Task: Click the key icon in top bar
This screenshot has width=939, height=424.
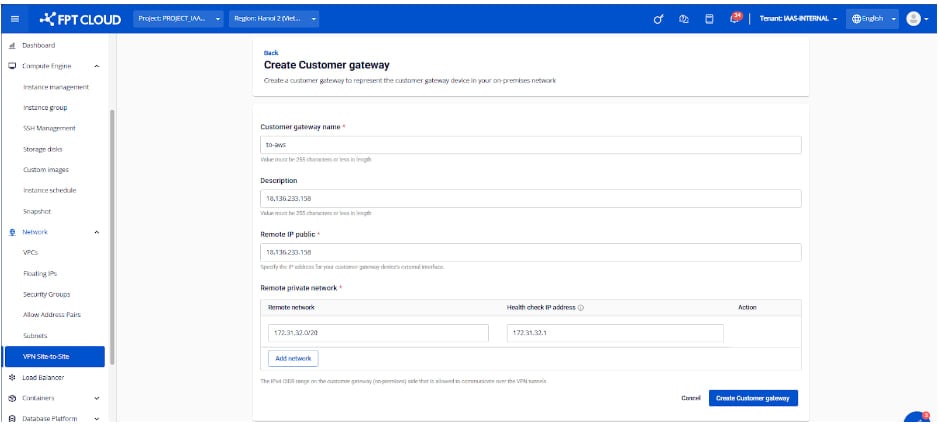Action: 660,18
